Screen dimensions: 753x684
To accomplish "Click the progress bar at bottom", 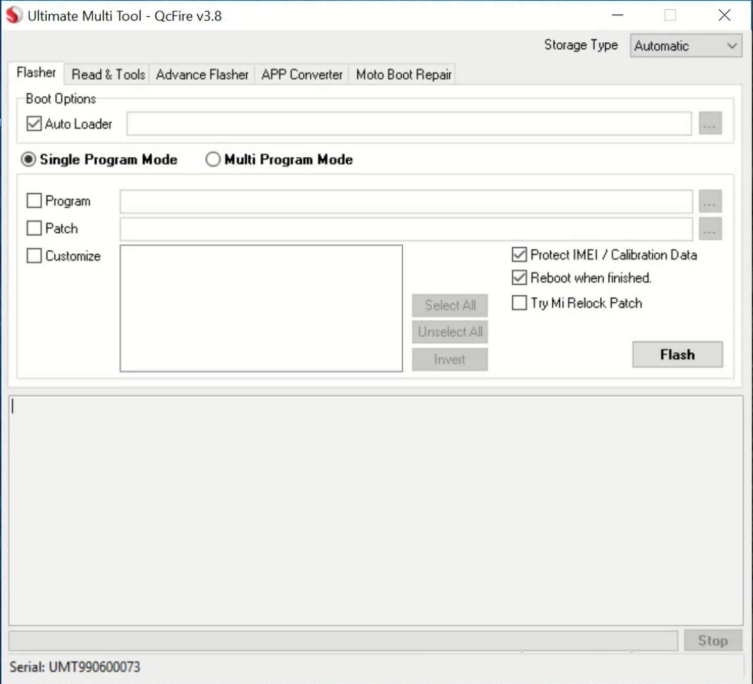I will [343, 641].
